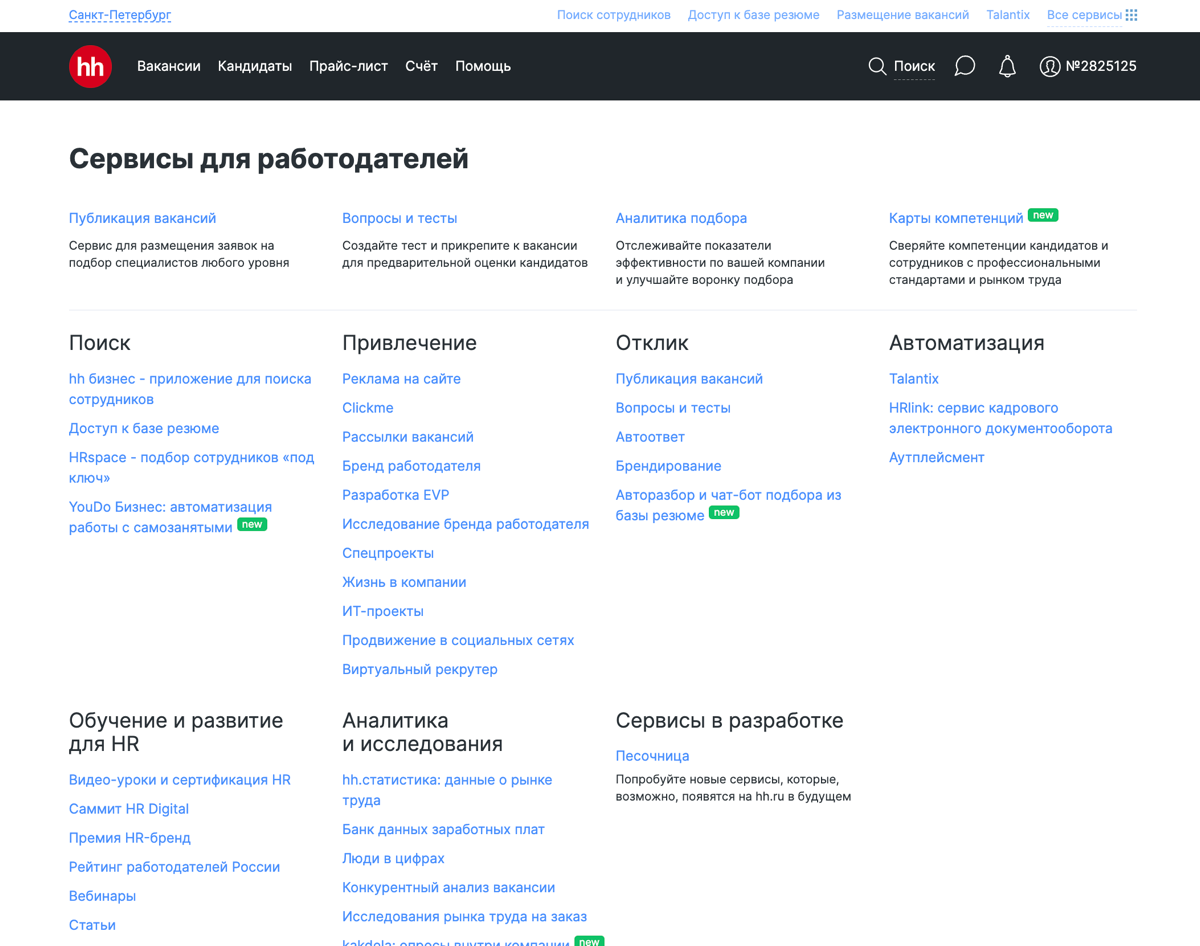Open Вопросы и тесты under Отклик
This screenshot has height=946, width=1200.
click(x=673, y=408)
